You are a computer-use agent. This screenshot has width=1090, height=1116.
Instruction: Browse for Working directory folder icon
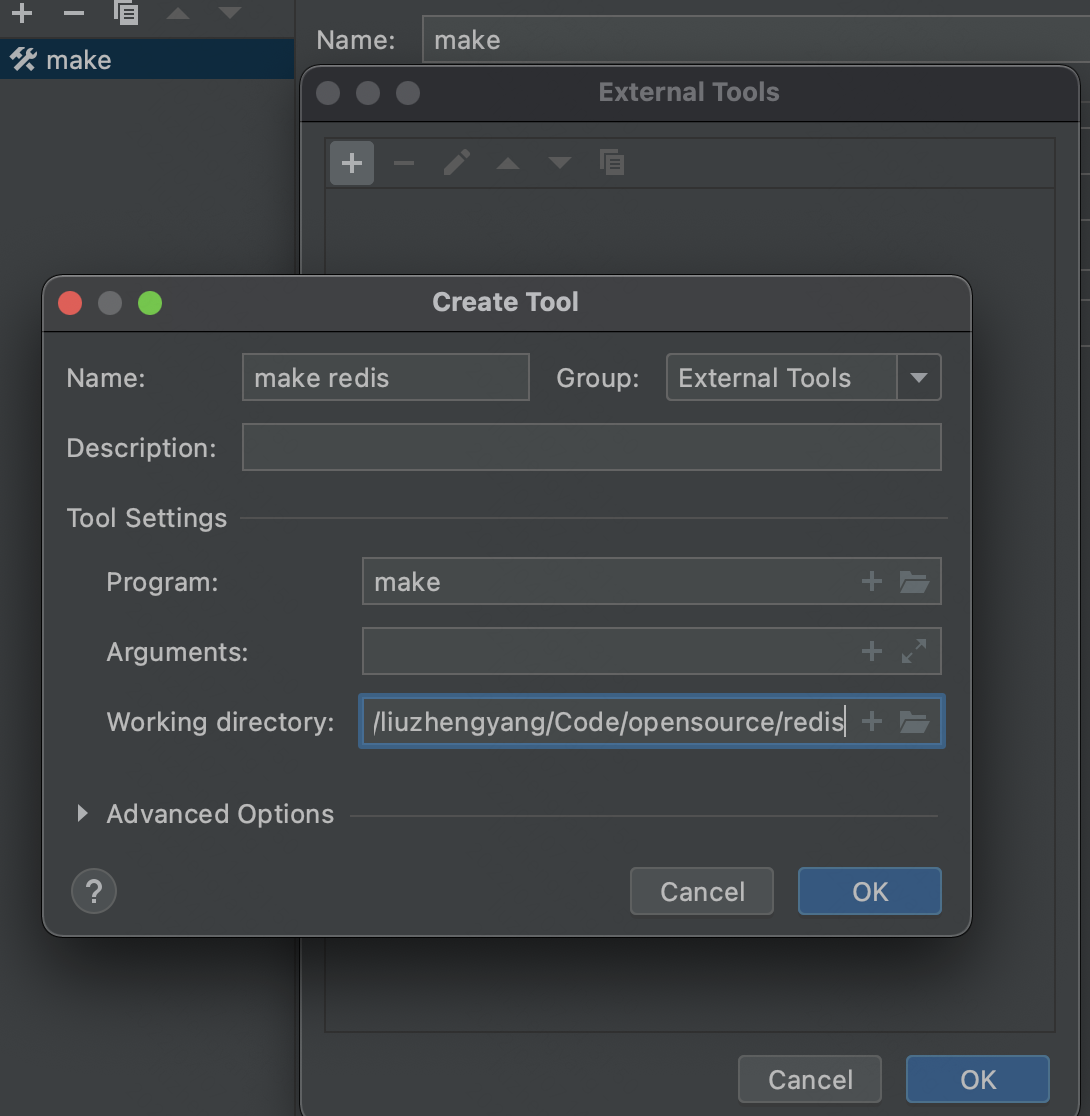pyautogui.click(x=914, y=722)
